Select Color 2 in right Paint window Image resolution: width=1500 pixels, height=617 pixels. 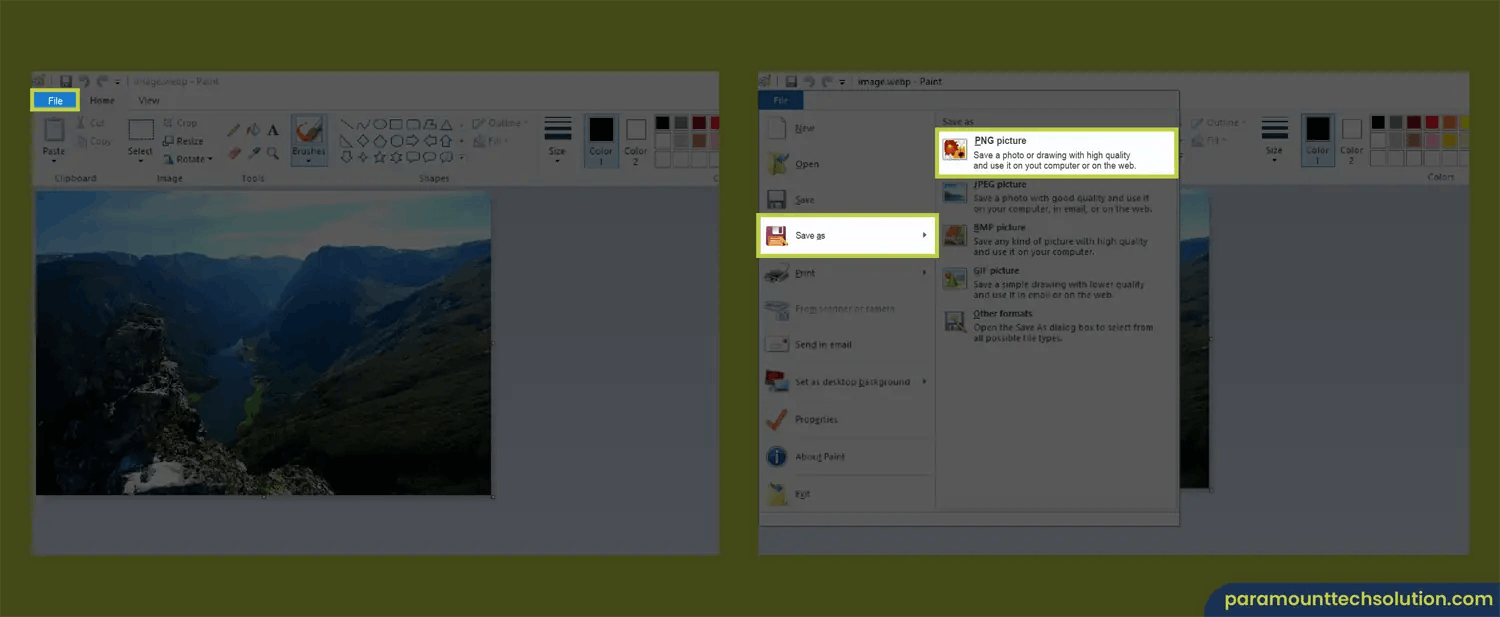1352,141
